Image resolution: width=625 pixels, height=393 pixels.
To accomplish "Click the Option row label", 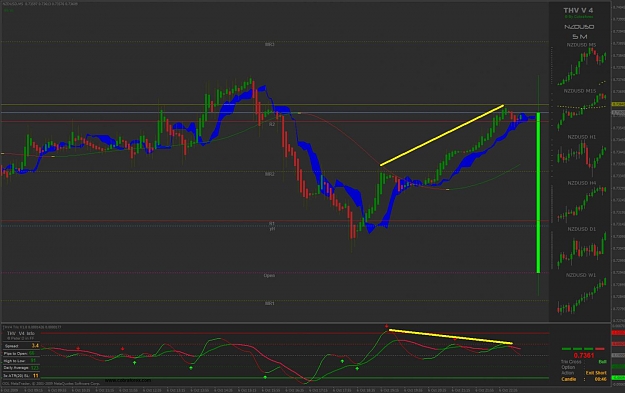I will 568,367.
